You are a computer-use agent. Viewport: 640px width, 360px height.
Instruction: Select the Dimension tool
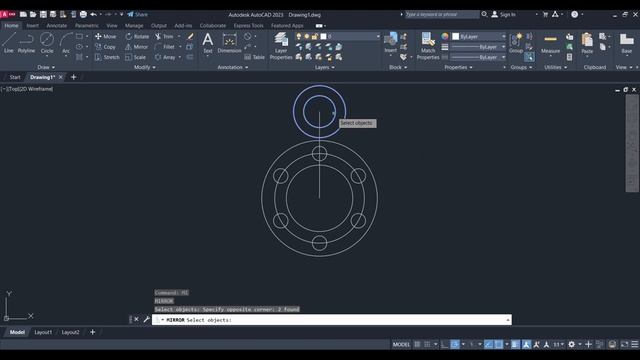(229, 42)
